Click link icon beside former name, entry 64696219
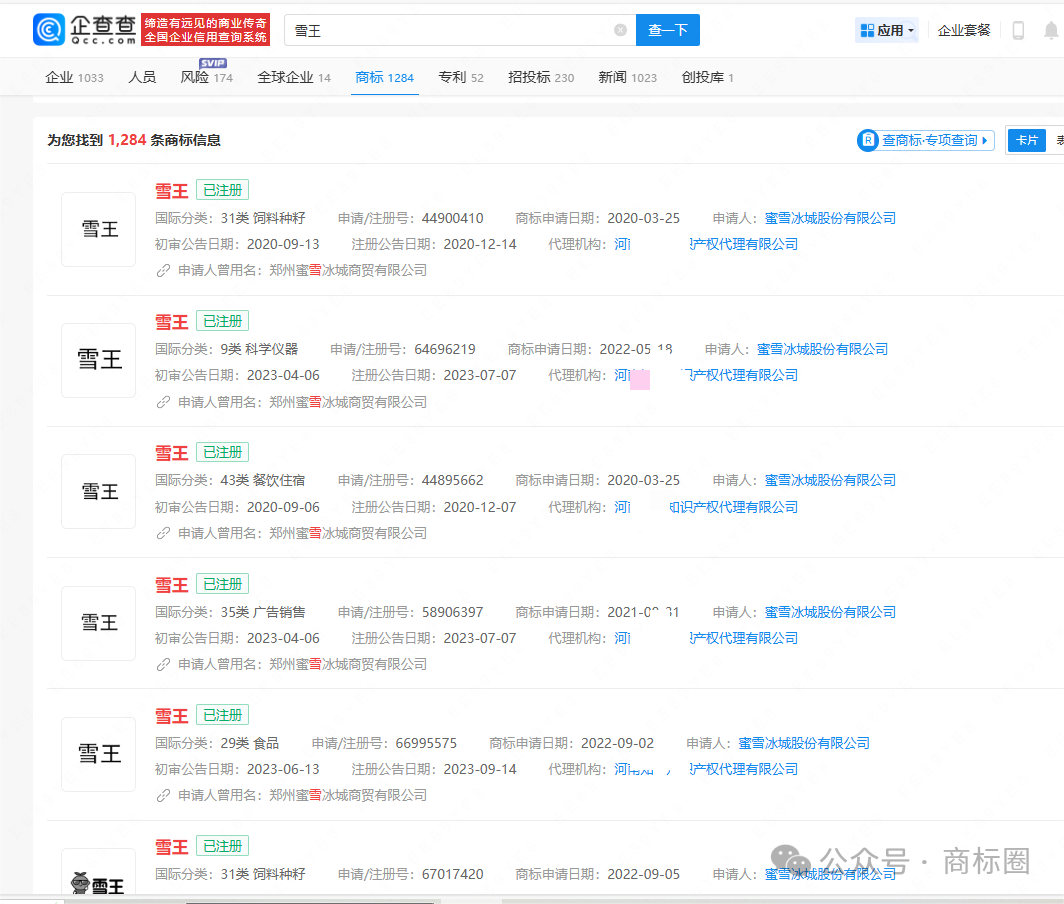1064x904 pixels. click(x=163, y=402)
